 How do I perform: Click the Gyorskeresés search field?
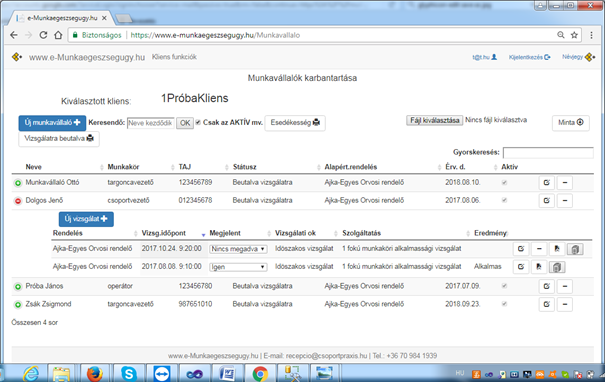point(548,153)
